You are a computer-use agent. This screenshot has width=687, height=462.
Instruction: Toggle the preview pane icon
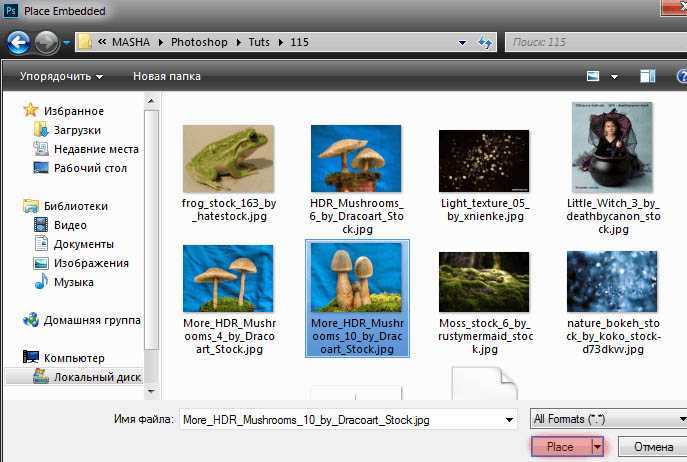[x=647, y=76]
